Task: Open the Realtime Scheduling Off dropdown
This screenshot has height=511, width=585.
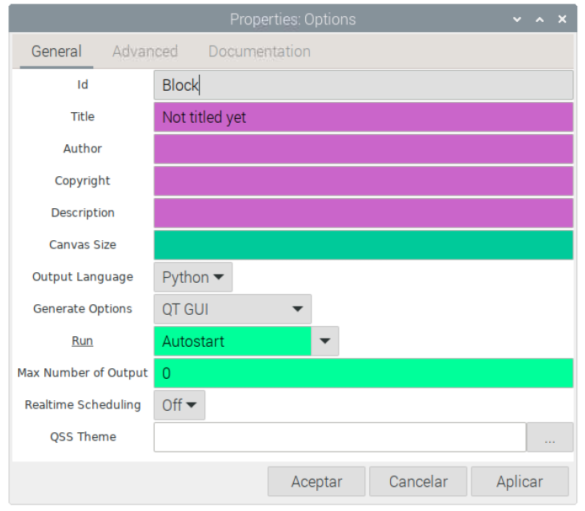Action: tap(179, 405)
